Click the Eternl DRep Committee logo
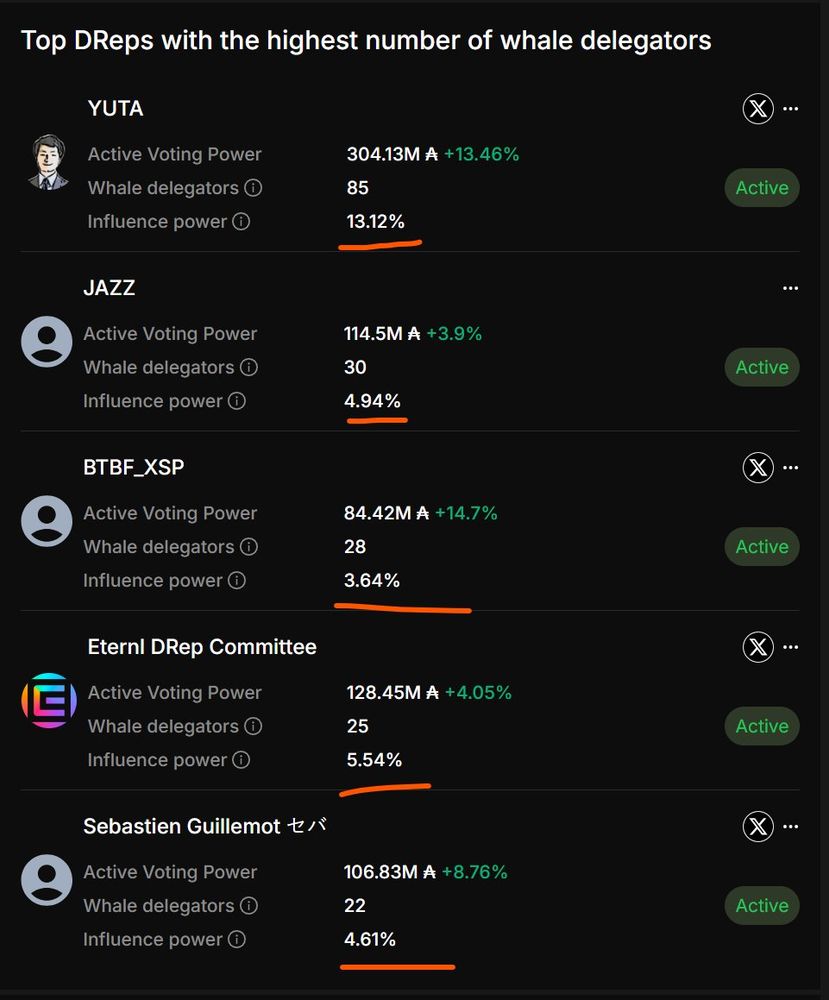The height and width of the screenshot is (1000, 829). point(47,701)
